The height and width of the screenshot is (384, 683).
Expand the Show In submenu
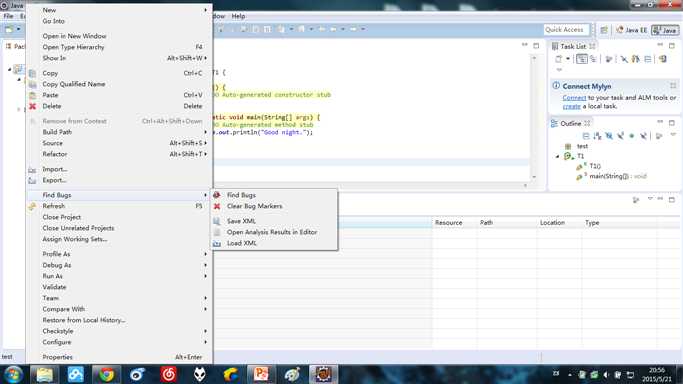206,58
